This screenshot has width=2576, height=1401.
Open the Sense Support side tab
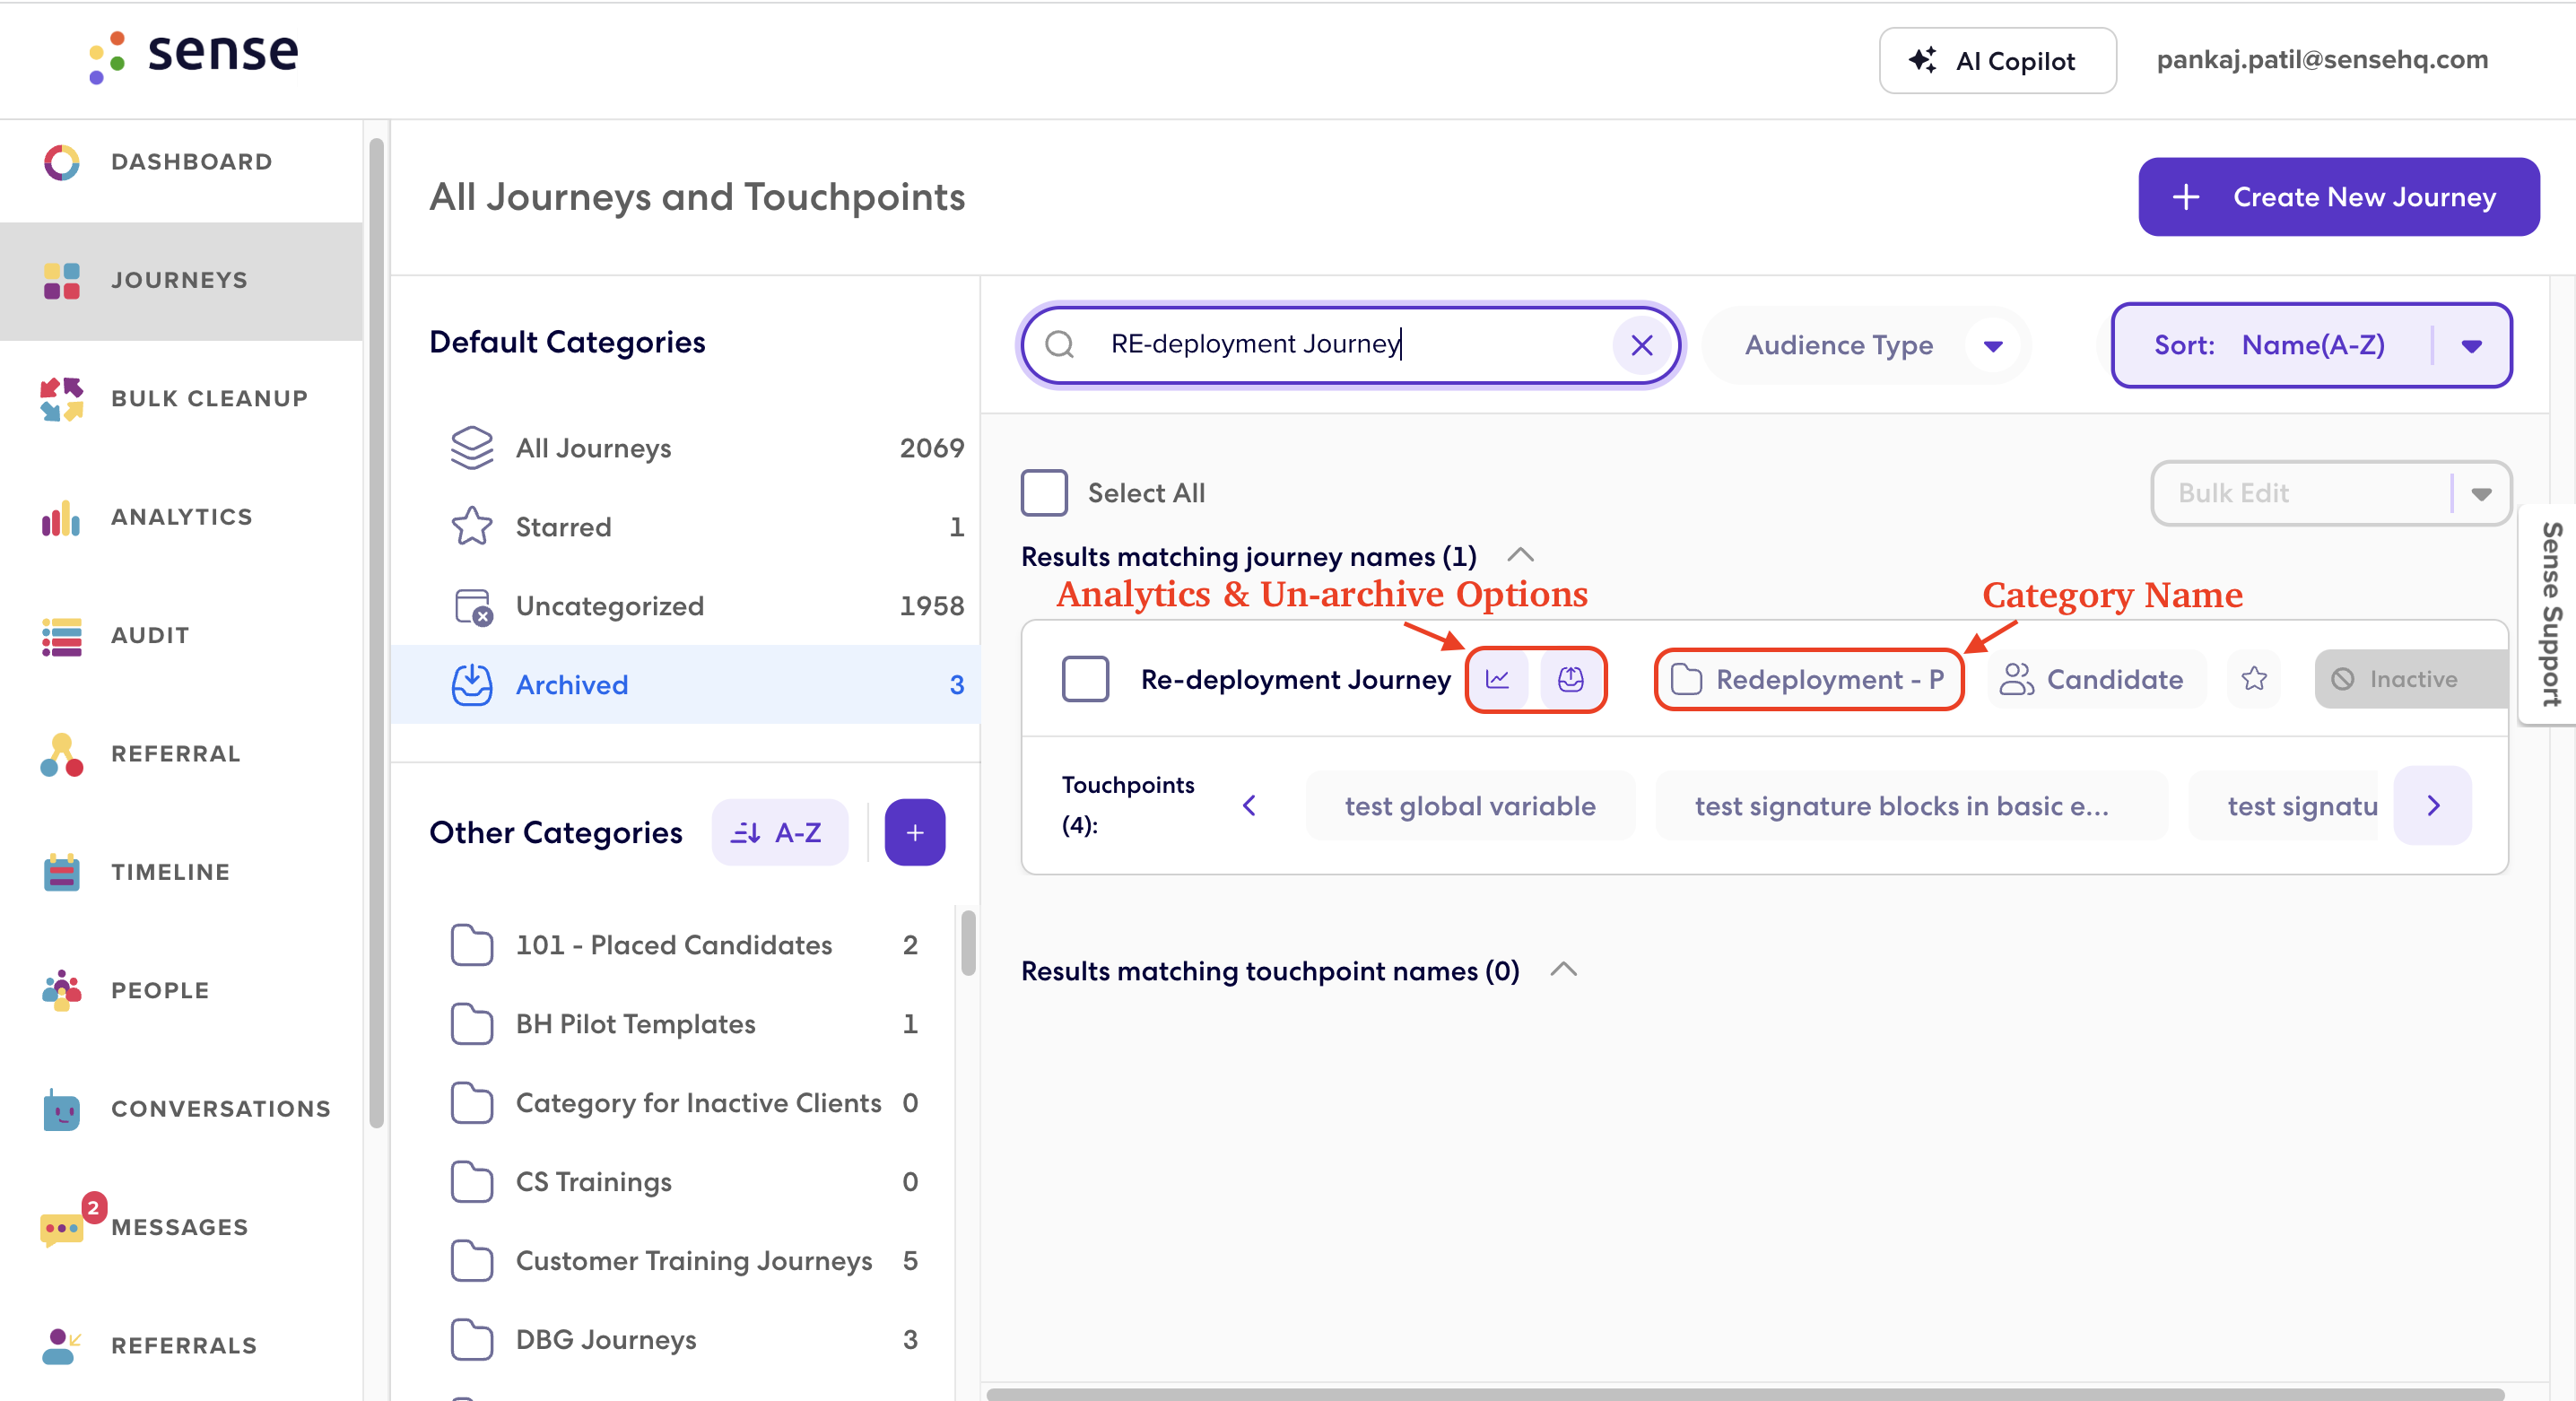(2548, 614)
